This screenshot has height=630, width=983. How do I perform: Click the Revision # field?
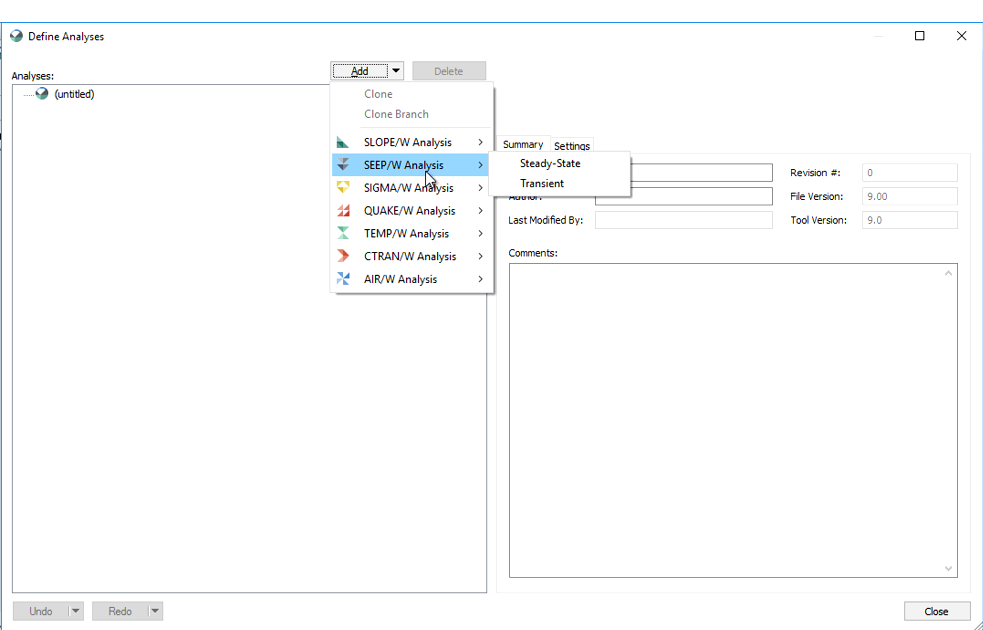pyautogui.click(x=910, y=172)
